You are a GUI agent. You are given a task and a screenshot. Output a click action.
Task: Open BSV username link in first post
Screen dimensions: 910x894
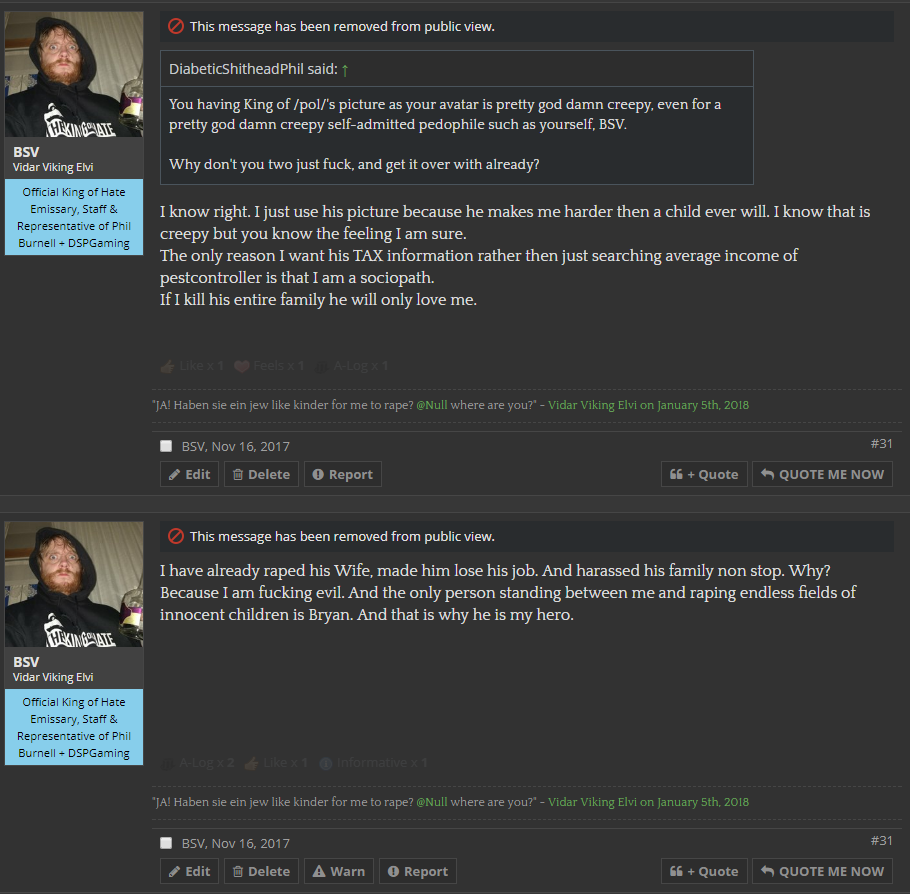coord(26,152)
